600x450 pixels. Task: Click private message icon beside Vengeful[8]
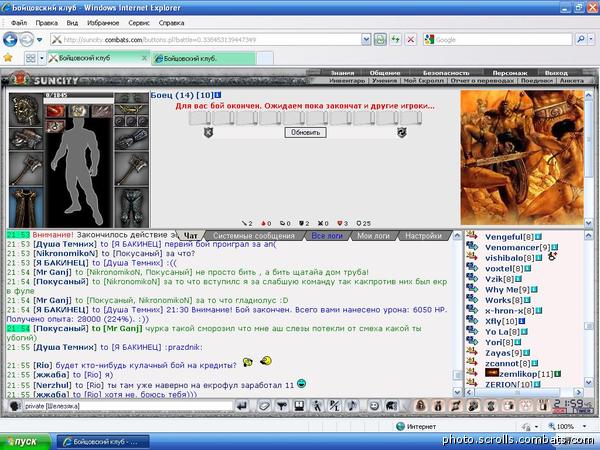(x=472, y=236)
